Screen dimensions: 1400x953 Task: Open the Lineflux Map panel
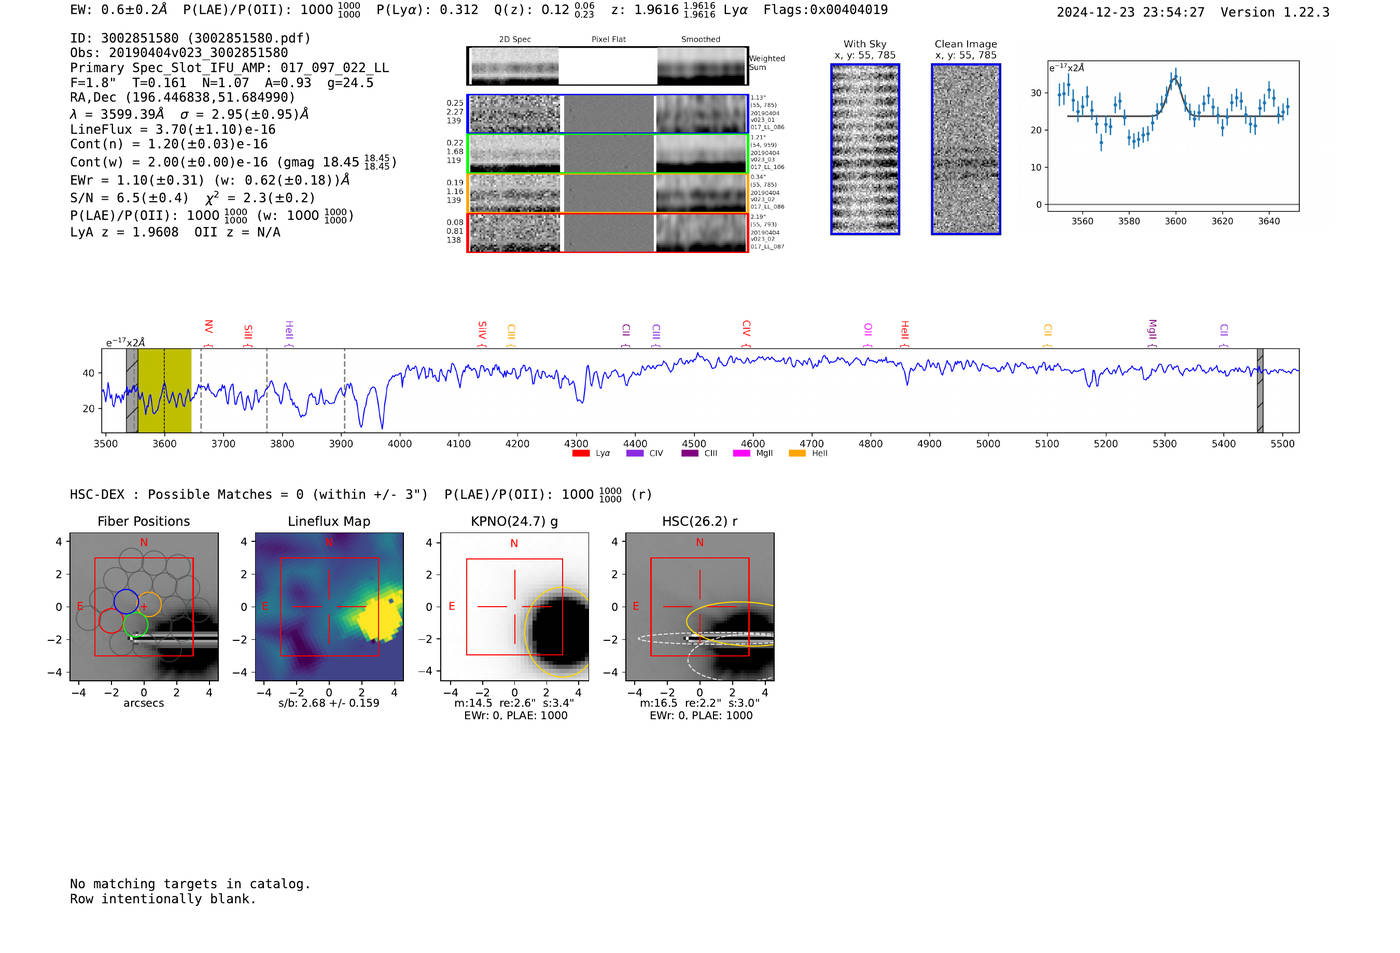(x=329, y=607)
